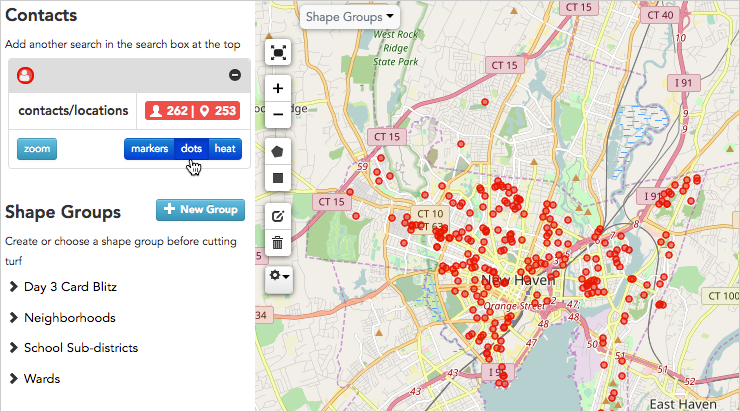Switch to dots display mode

pos(191,149)
